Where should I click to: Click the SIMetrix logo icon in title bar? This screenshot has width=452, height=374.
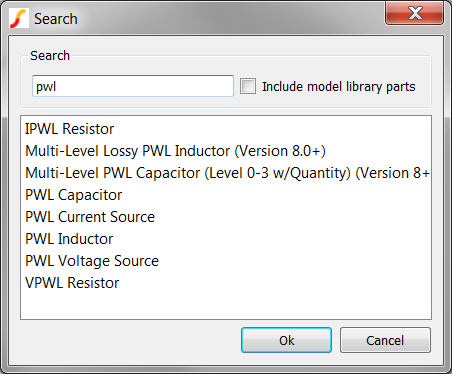[x=19, y=18]
